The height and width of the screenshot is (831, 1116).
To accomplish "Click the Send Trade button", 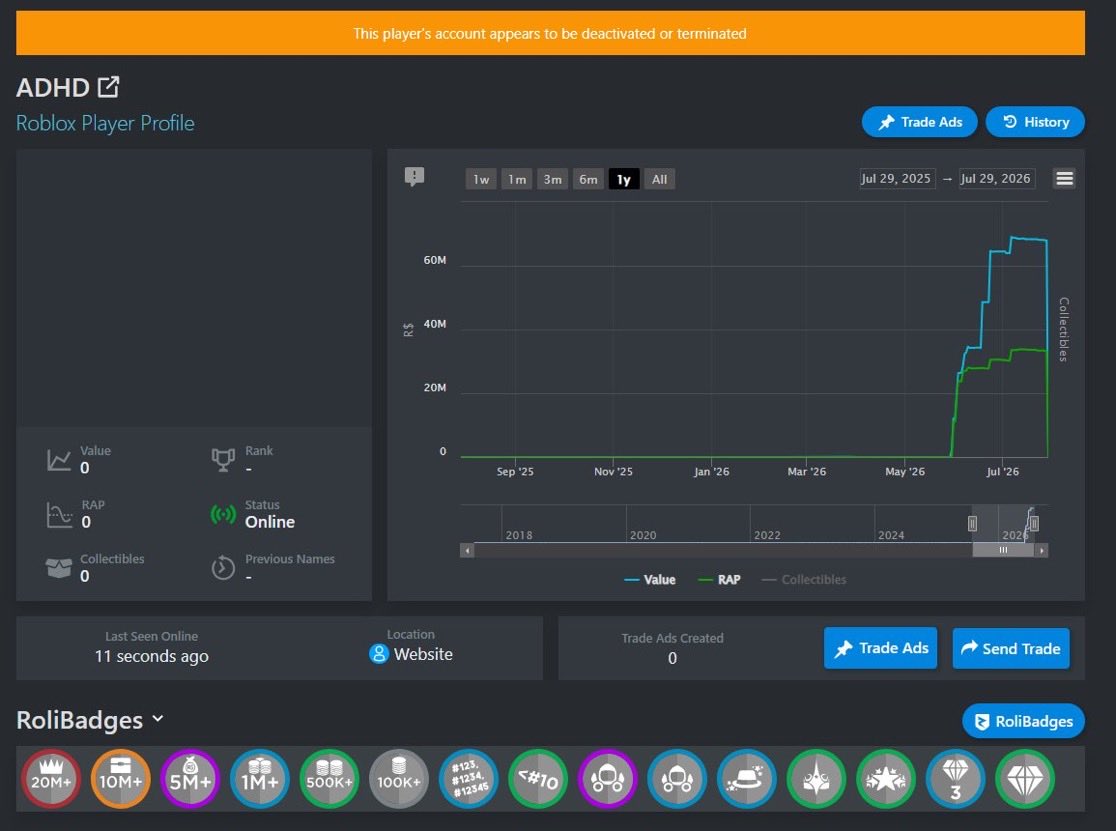I will [x=1011, y=648].
